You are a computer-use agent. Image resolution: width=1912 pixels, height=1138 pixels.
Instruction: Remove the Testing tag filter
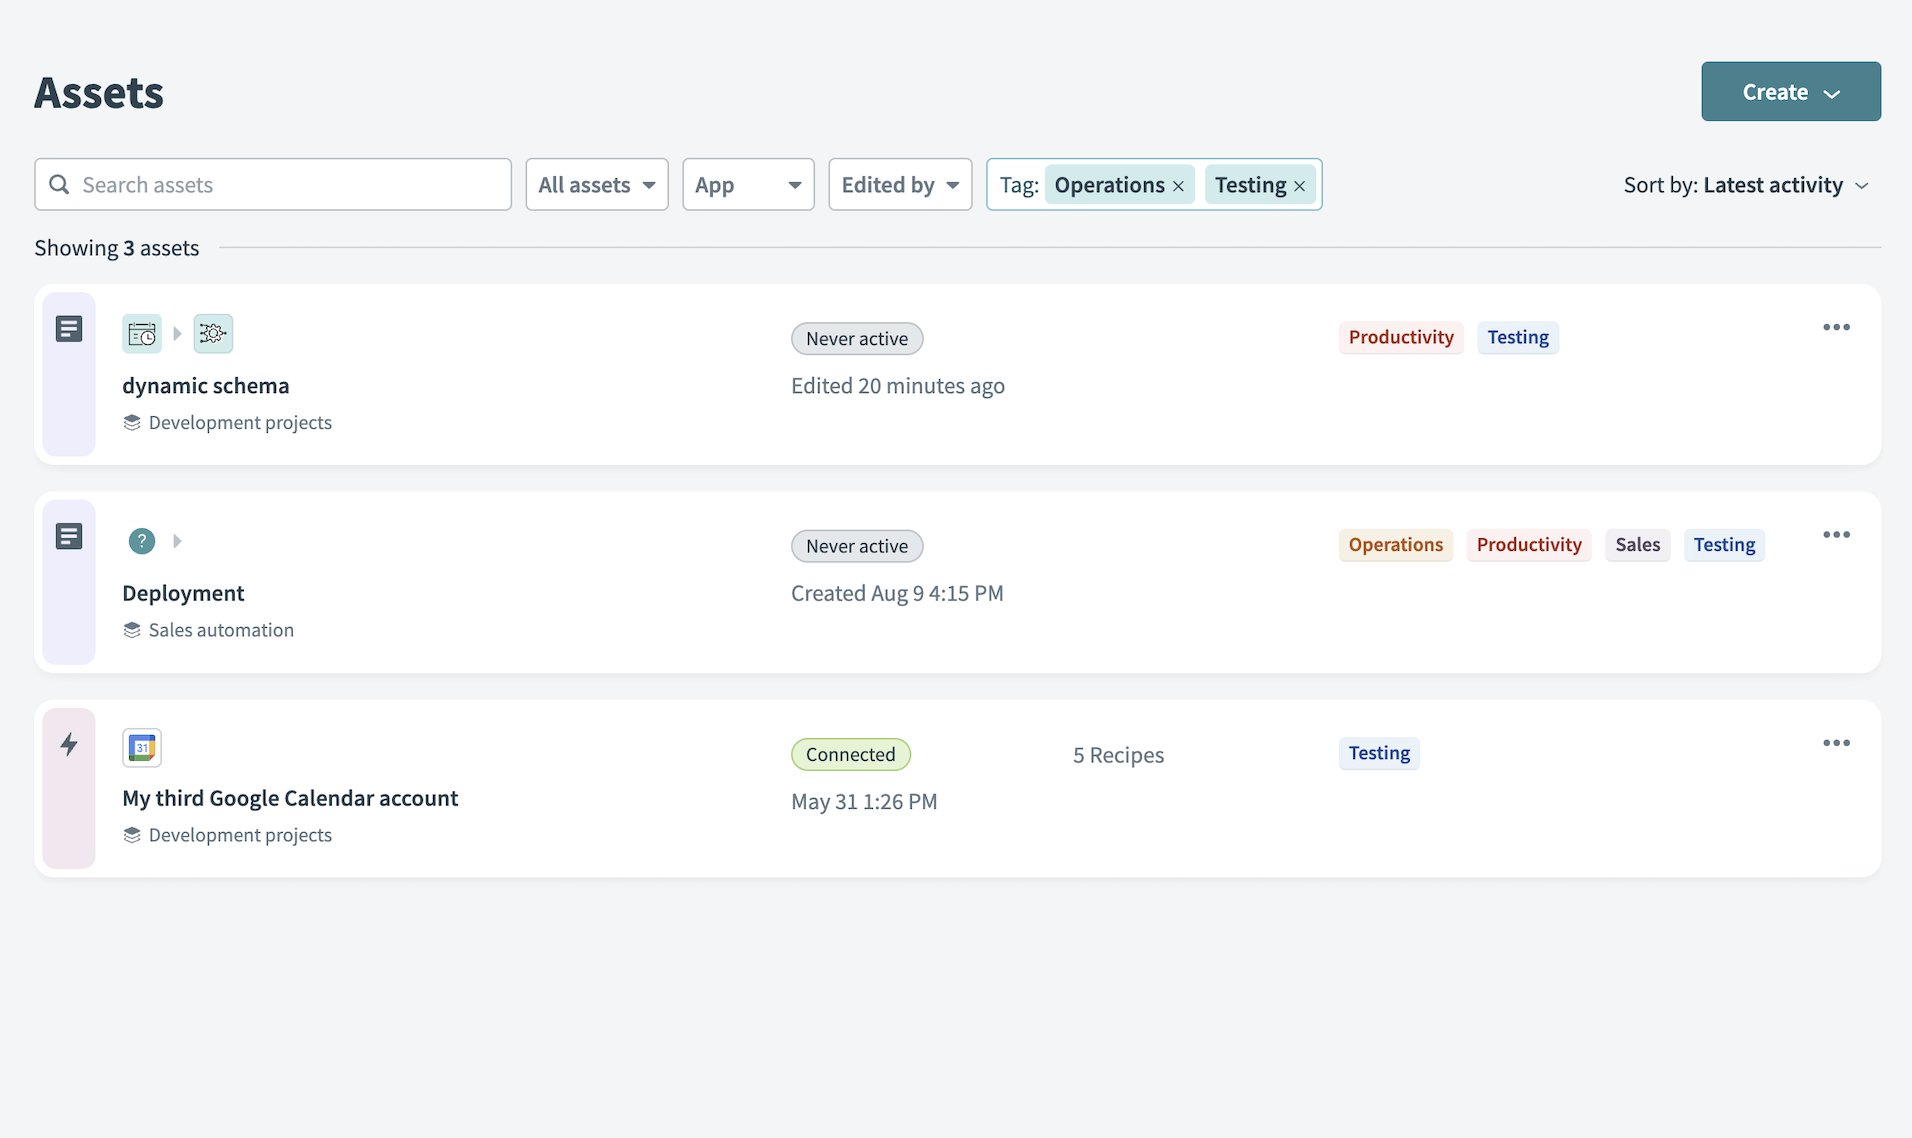pyautogui.click(x=1299, y=186)
